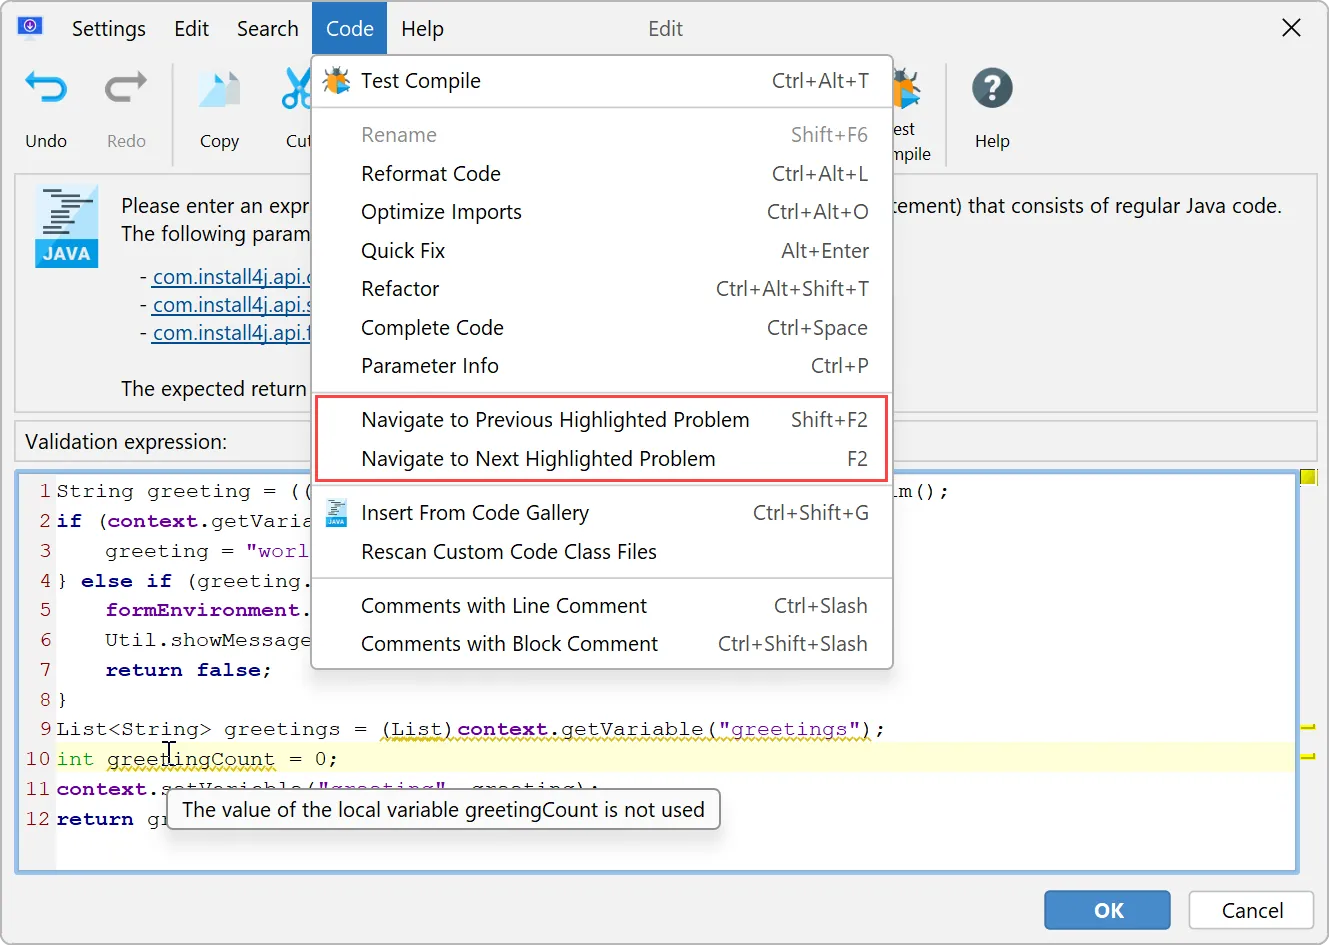Choose Test Compile from Code menu
1329x945 pixels.
(x=602, y=81)
